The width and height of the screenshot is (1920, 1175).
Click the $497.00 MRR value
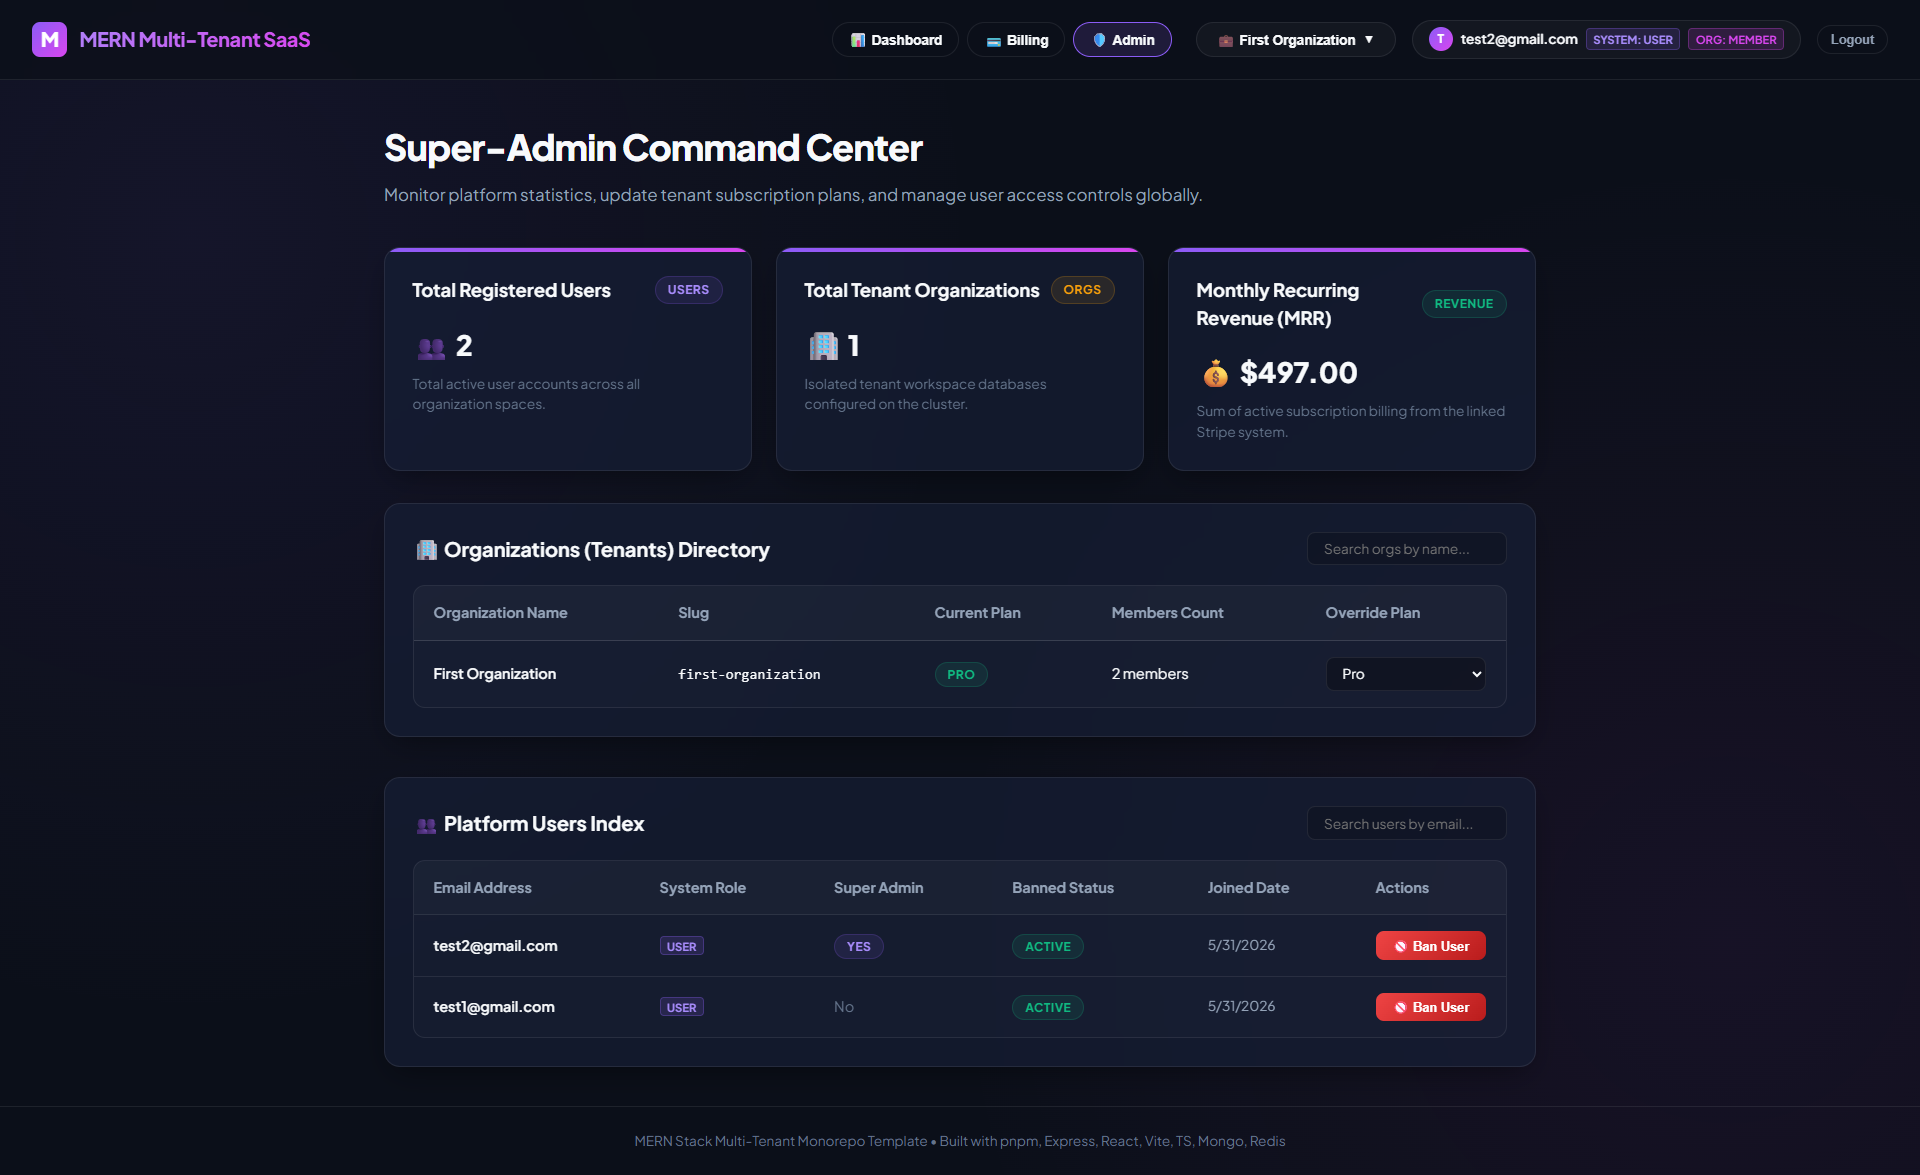[1298, 373]
